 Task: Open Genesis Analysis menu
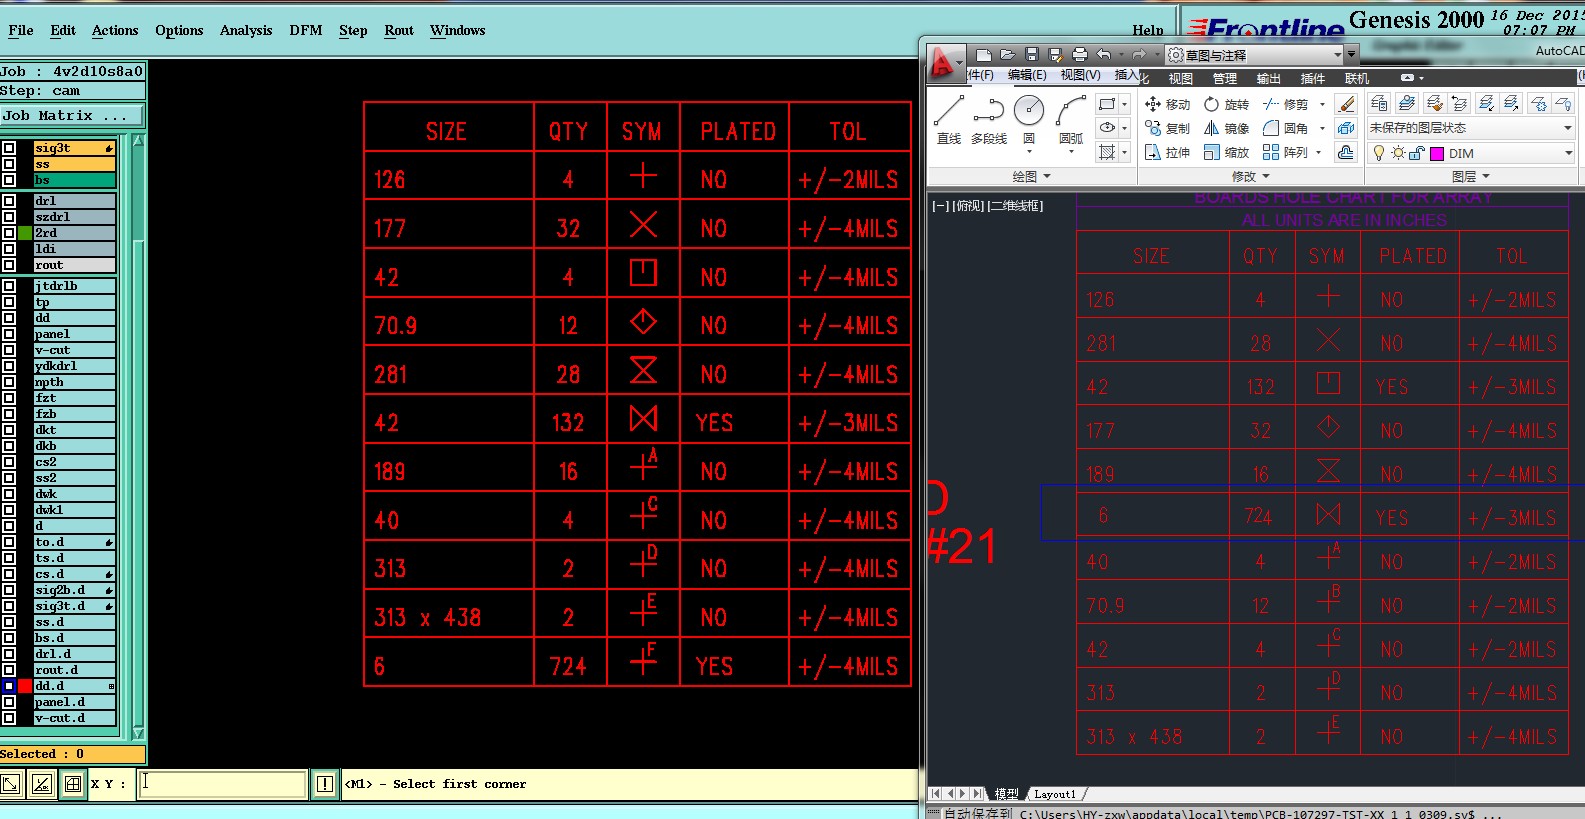tap(246, 30)
